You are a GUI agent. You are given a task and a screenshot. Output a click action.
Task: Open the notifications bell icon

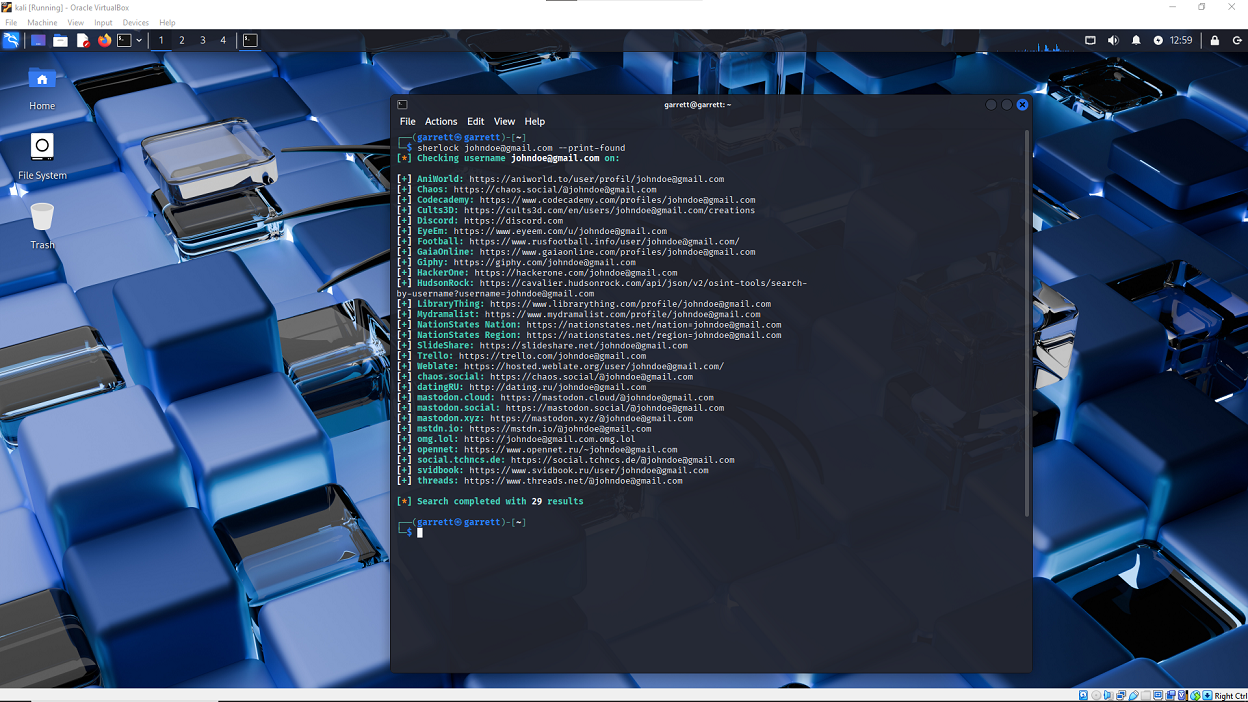(x=1136, y=40)
